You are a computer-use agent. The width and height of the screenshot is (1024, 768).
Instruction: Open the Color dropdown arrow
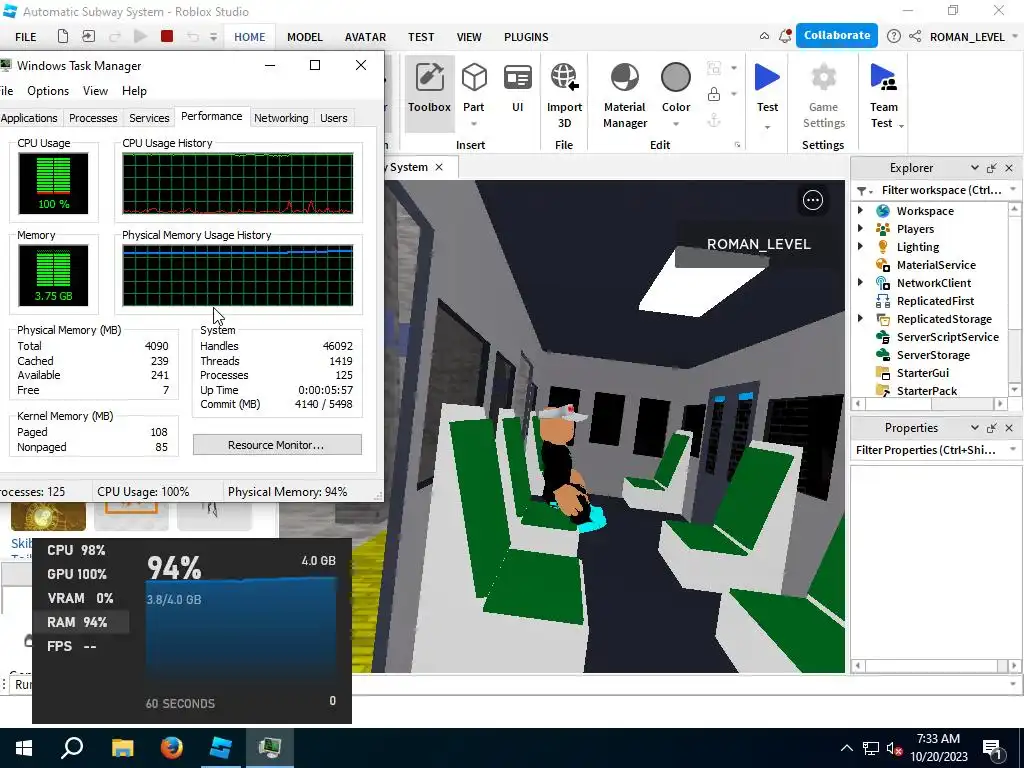(675, 124)
